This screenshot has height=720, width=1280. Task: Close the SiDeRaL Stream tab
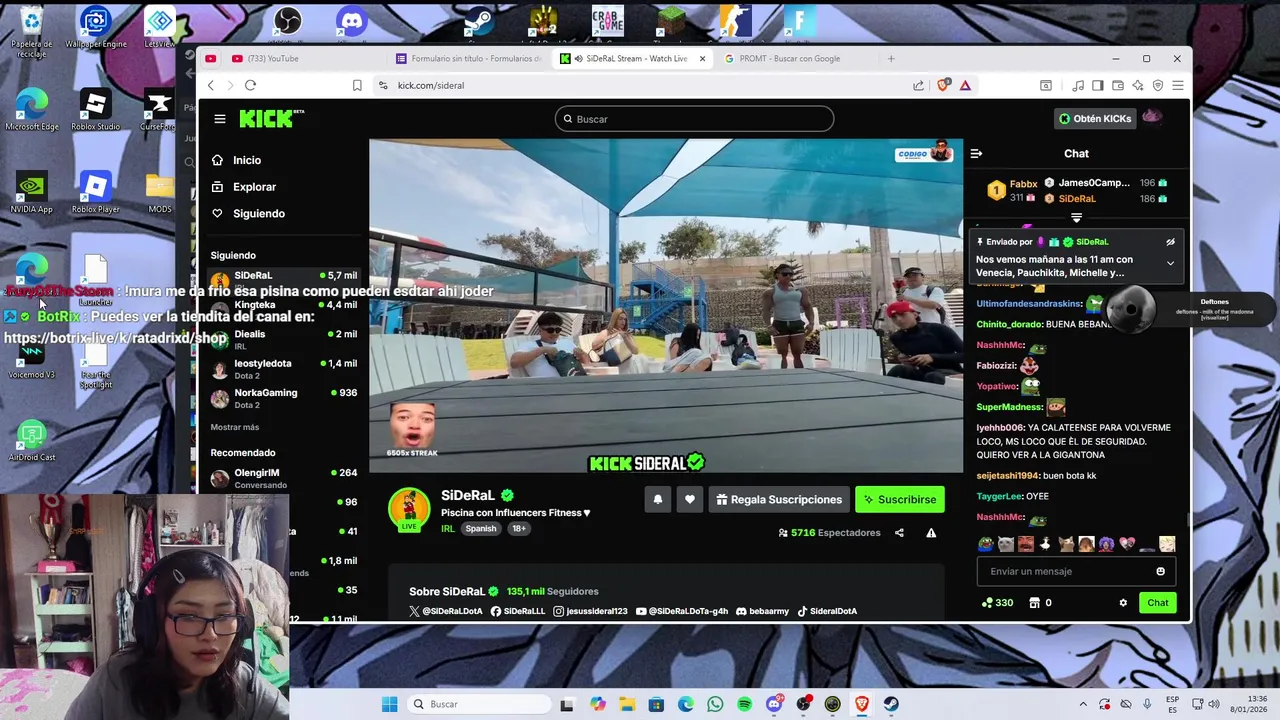click(702, 58)
